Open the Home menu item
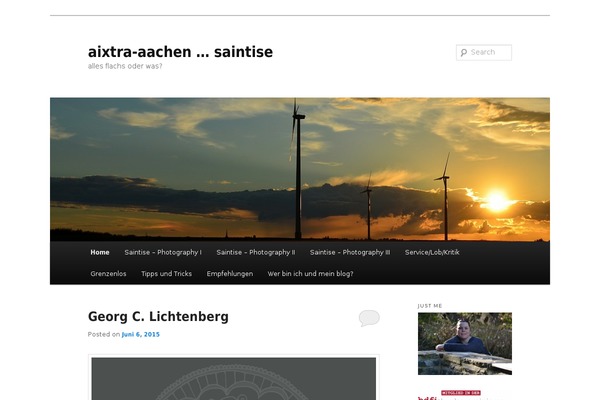 point(100,252)
